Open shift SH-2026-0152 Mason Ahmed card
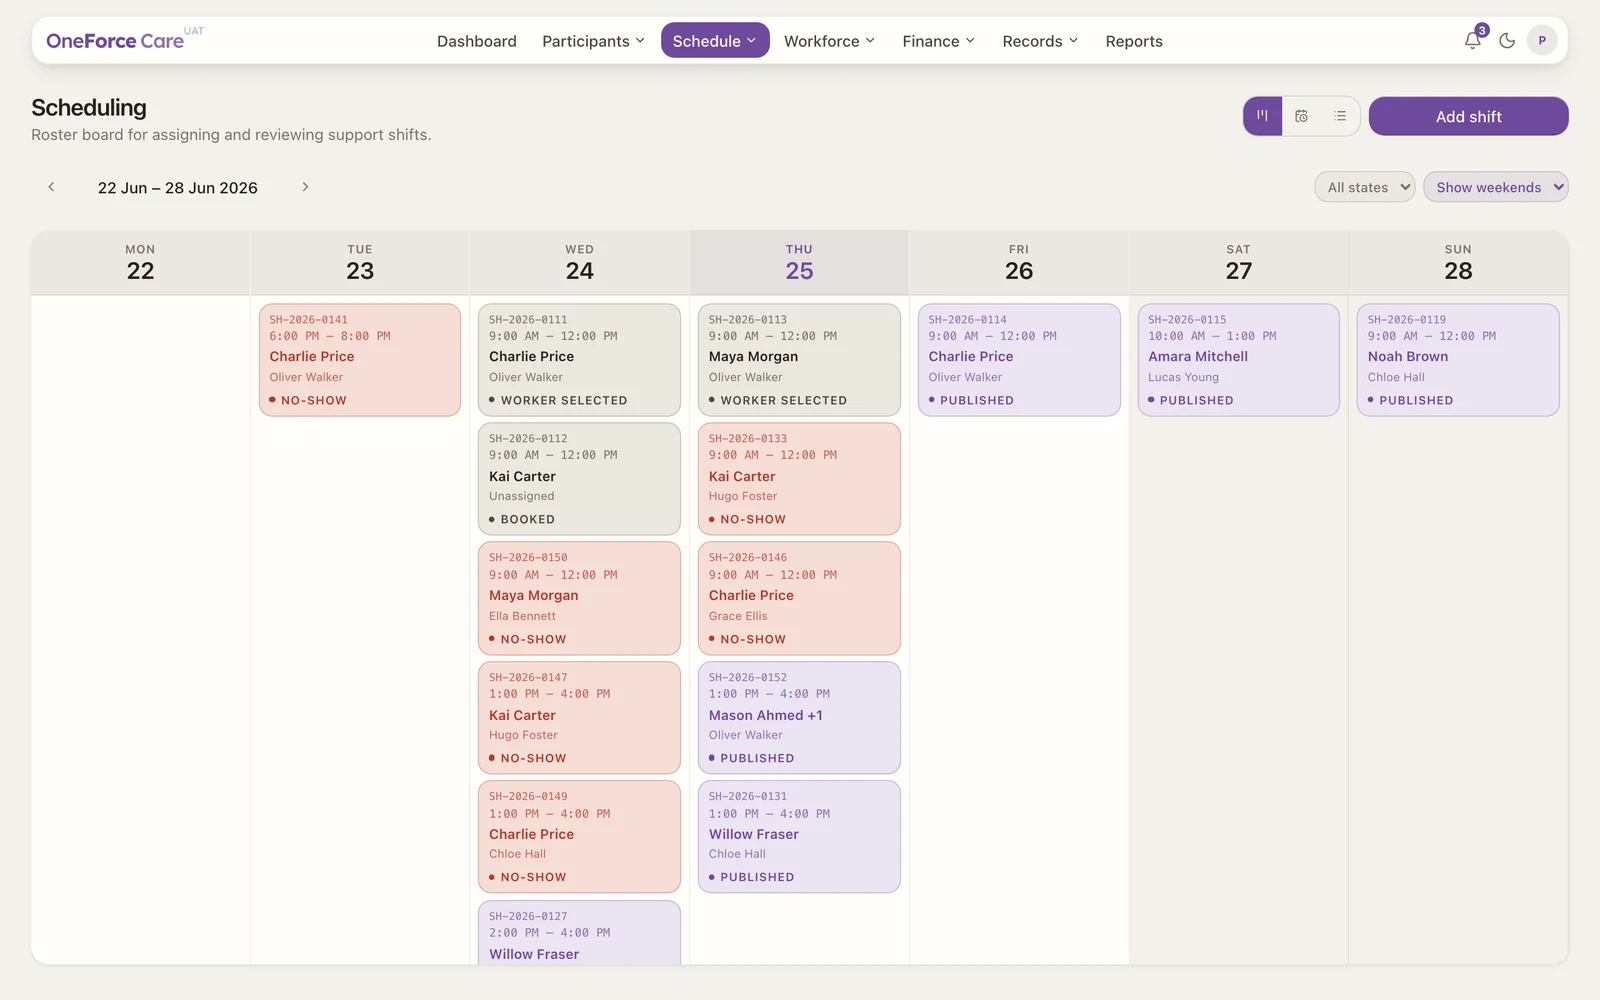This screenshot has height=1000, width=1600. 799,718
